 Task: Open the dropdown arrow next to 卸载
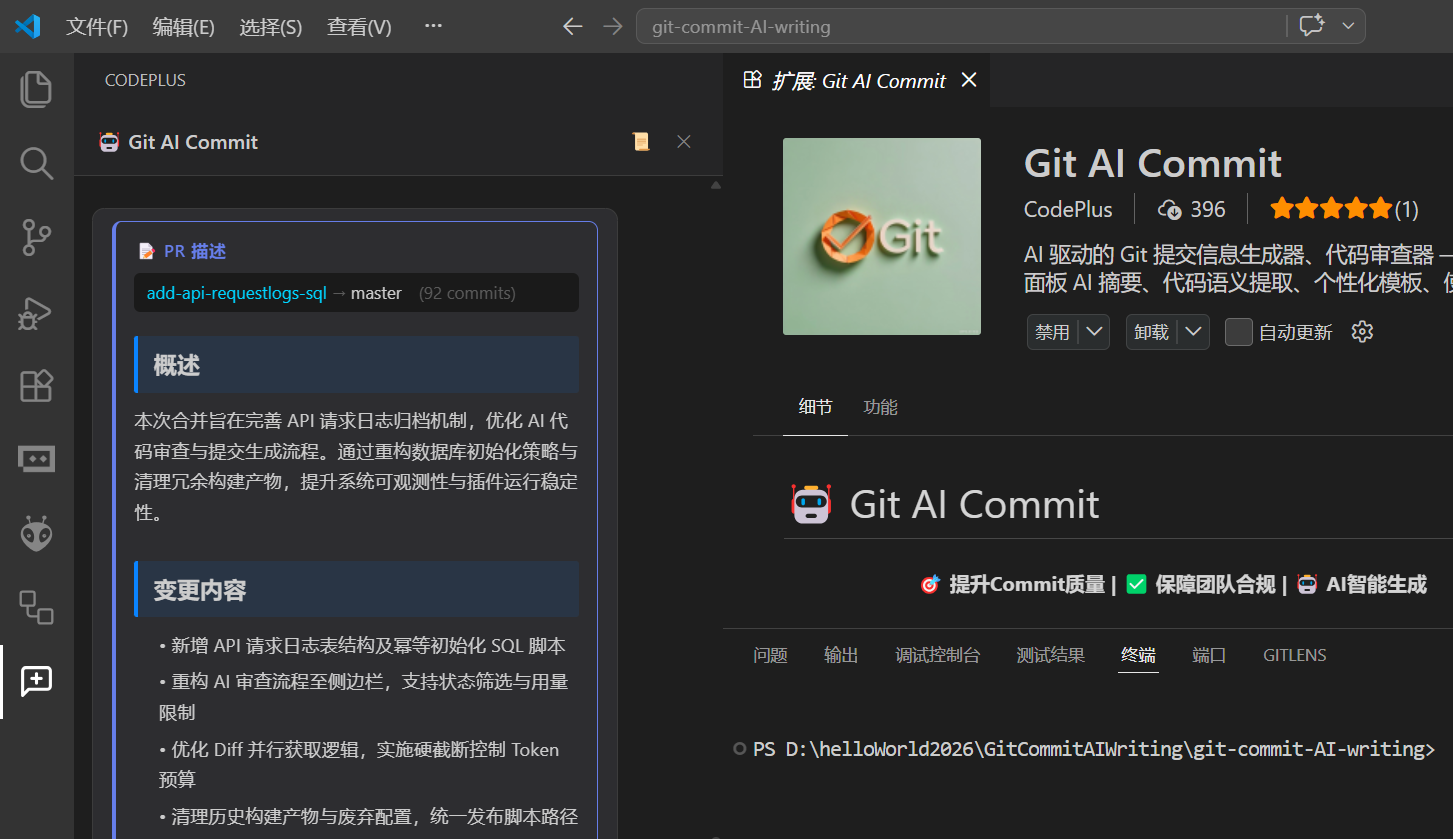pyautogui.click(x=1195, y=332)
